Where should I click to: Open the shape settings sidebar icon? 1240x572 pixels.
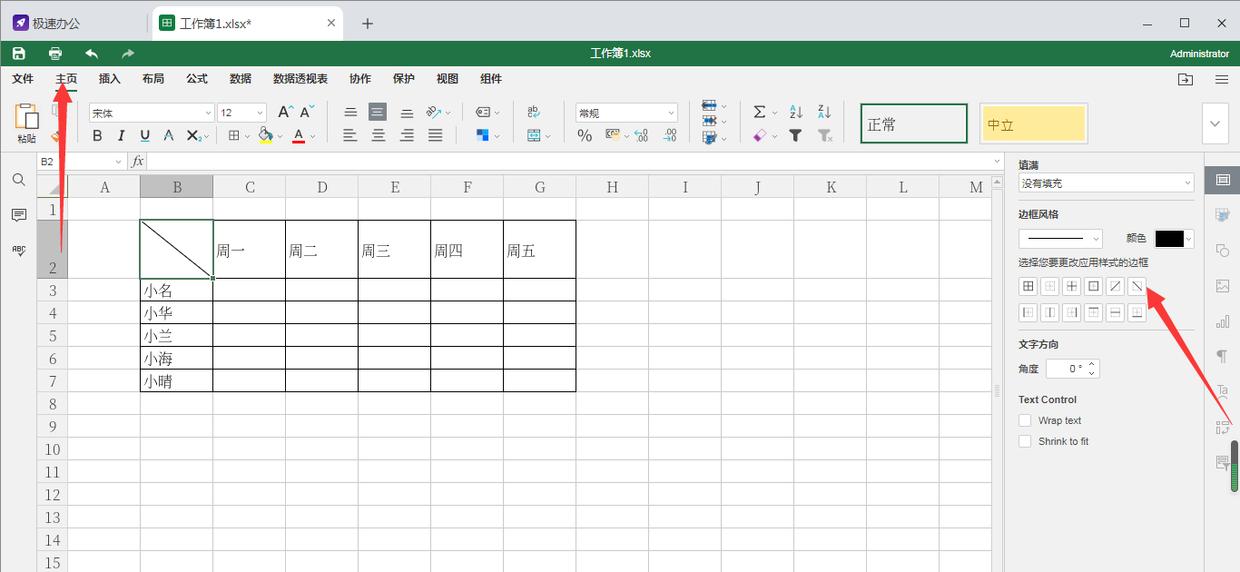[1222, 250]
